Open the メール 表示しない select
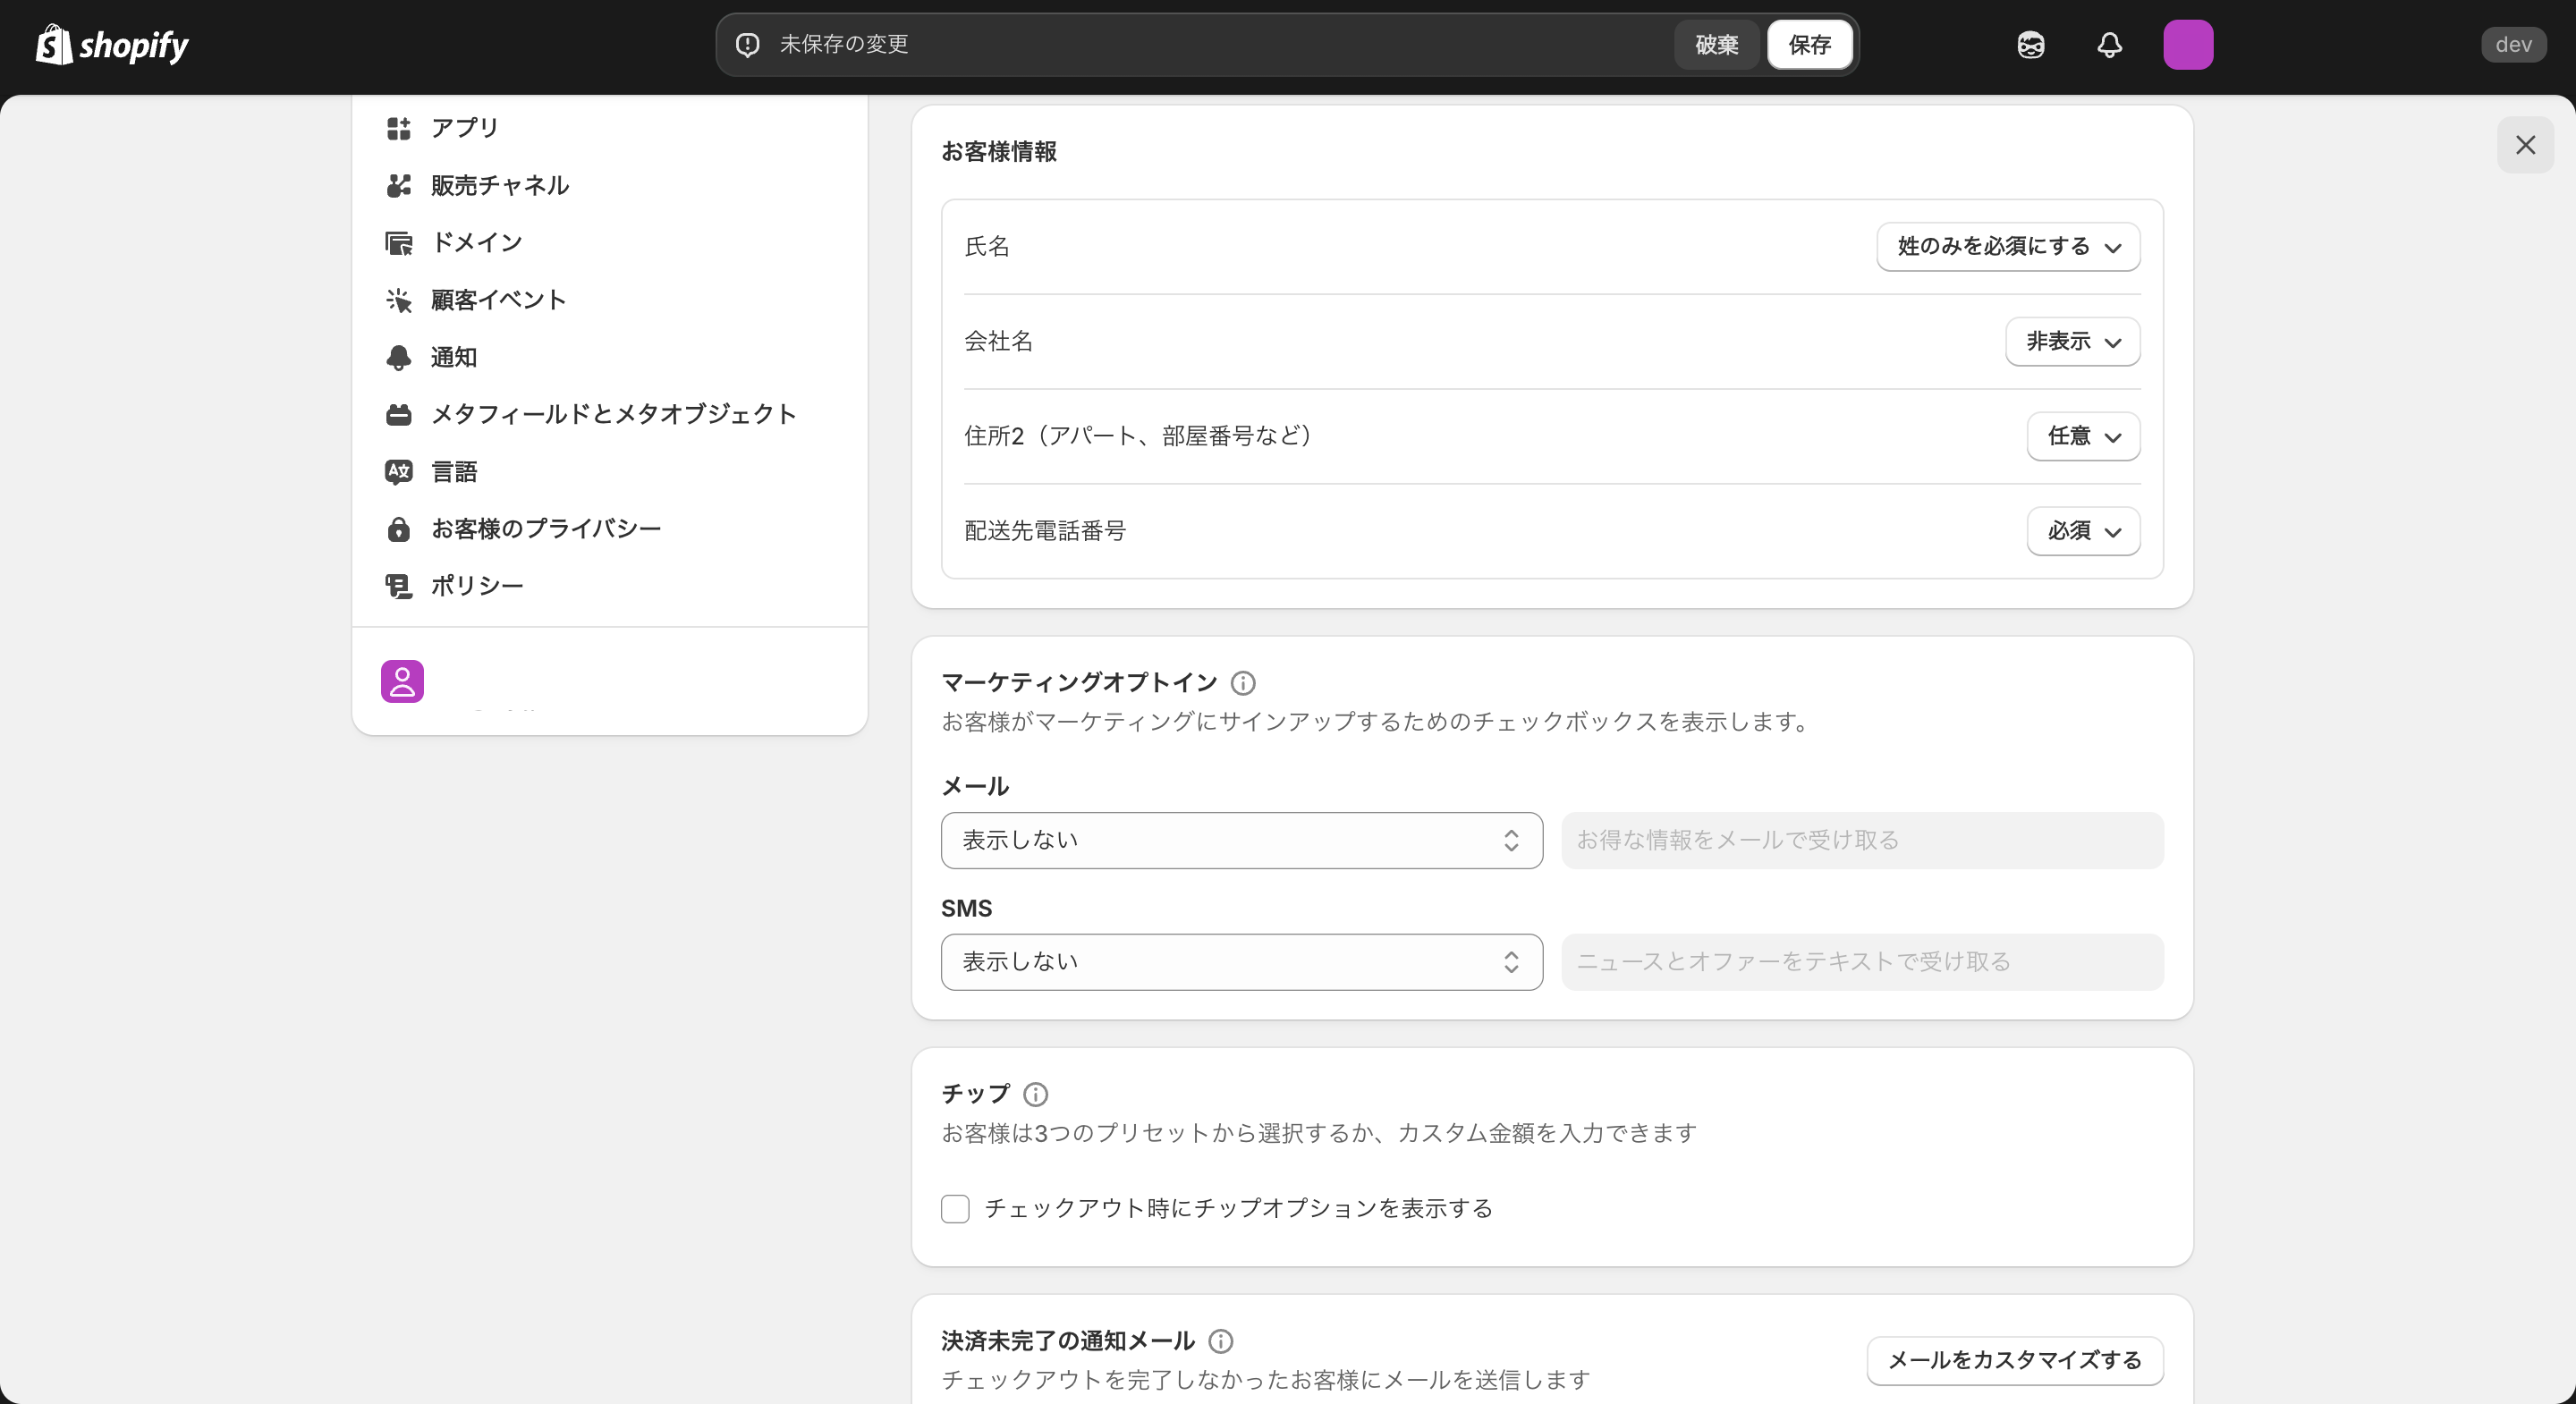The width and height of the screenshot is (2576, 1404). tap(1242, 841)
